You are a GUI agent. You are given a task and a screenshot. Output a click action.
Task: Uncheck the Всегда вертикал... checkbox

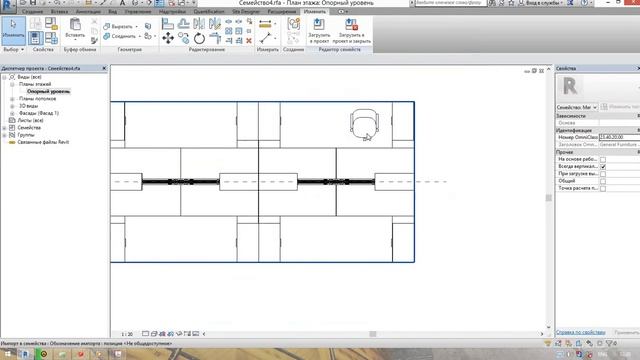(603, 167)
